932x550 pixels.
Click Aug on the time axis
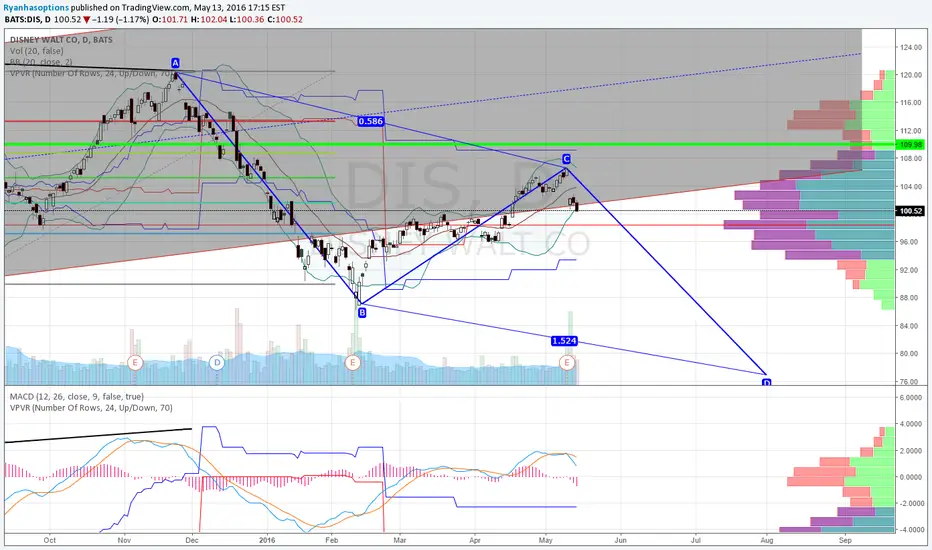tap(767, 540)
